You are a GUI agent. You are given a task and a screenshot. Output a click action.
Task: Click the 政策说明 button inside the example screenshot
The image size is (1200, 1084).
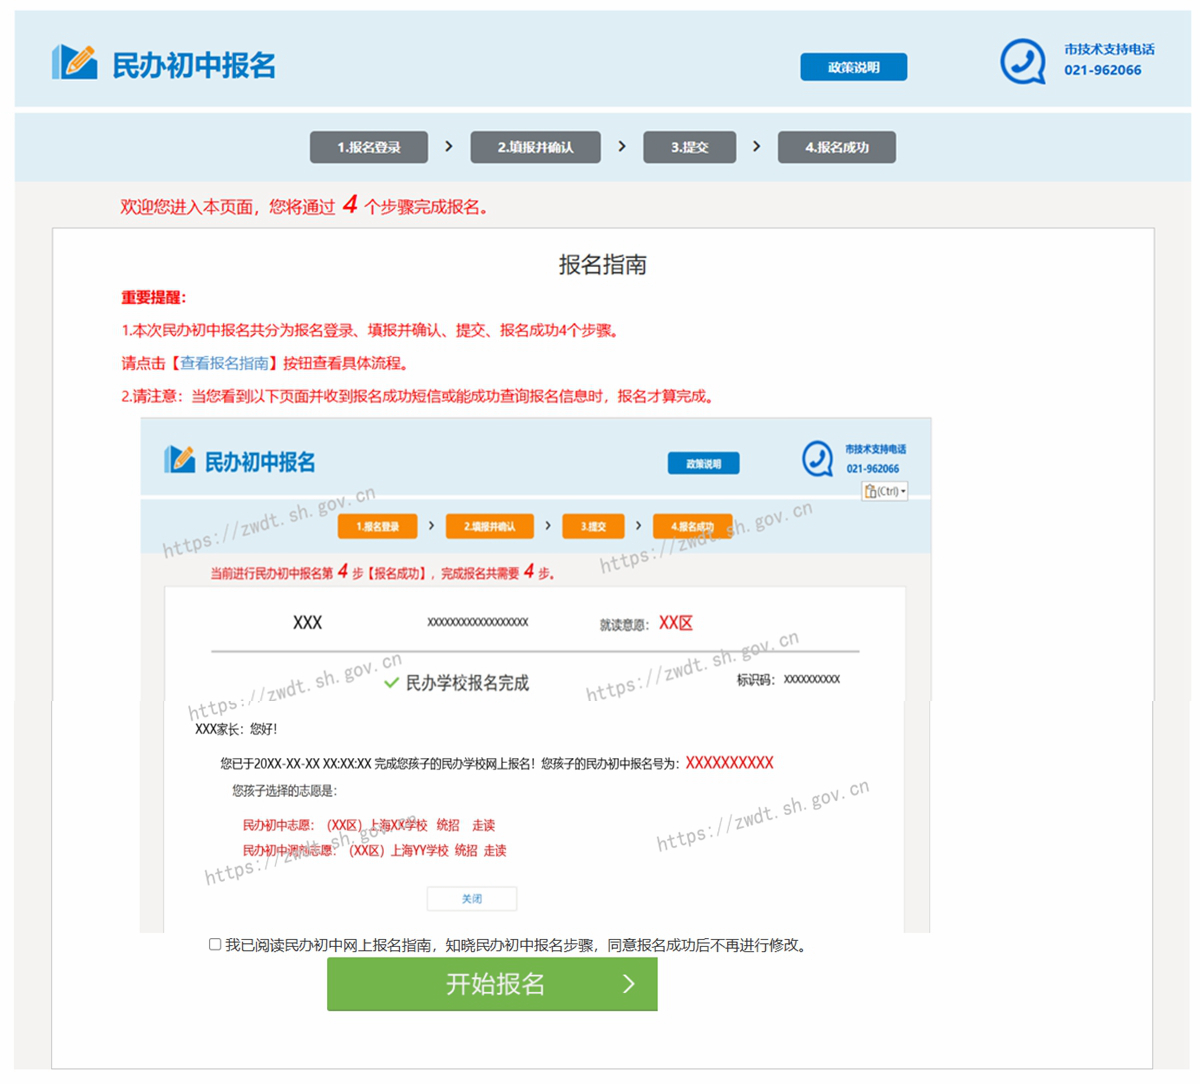click(x=703, y=463)
